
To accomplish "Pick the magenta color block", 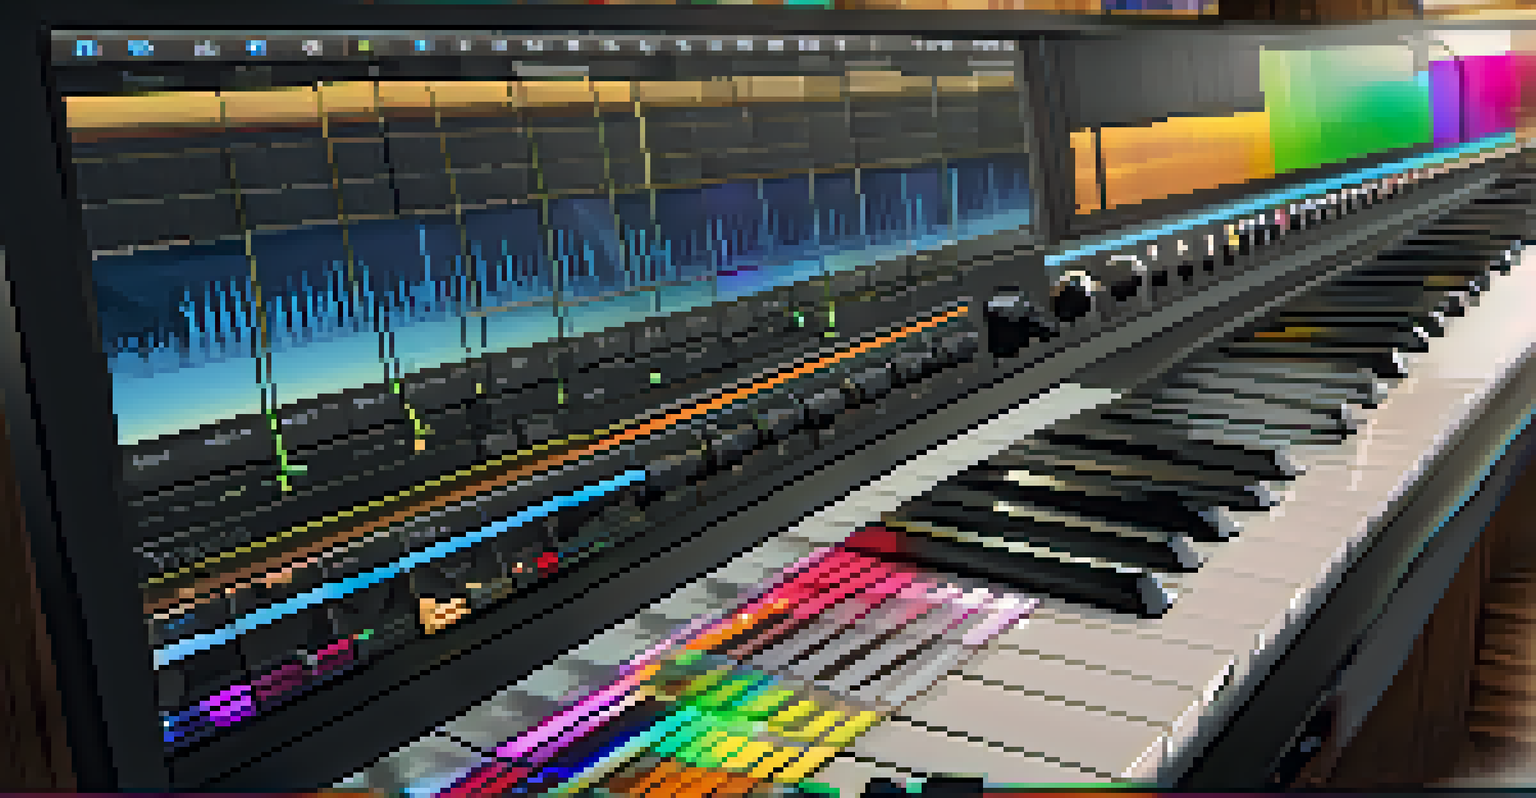I will [x=1490, y=95].
